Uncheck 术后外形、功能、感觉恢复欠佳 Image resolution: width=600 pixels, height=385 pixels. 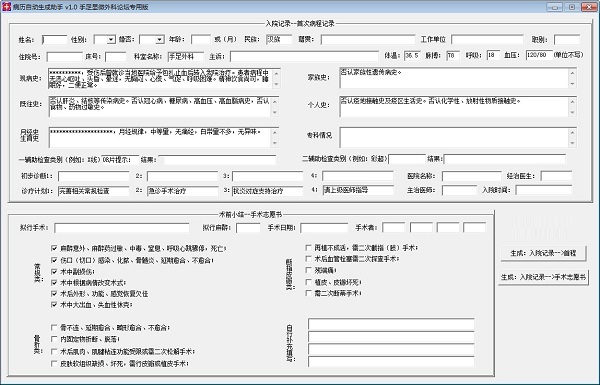pos(54,294)
